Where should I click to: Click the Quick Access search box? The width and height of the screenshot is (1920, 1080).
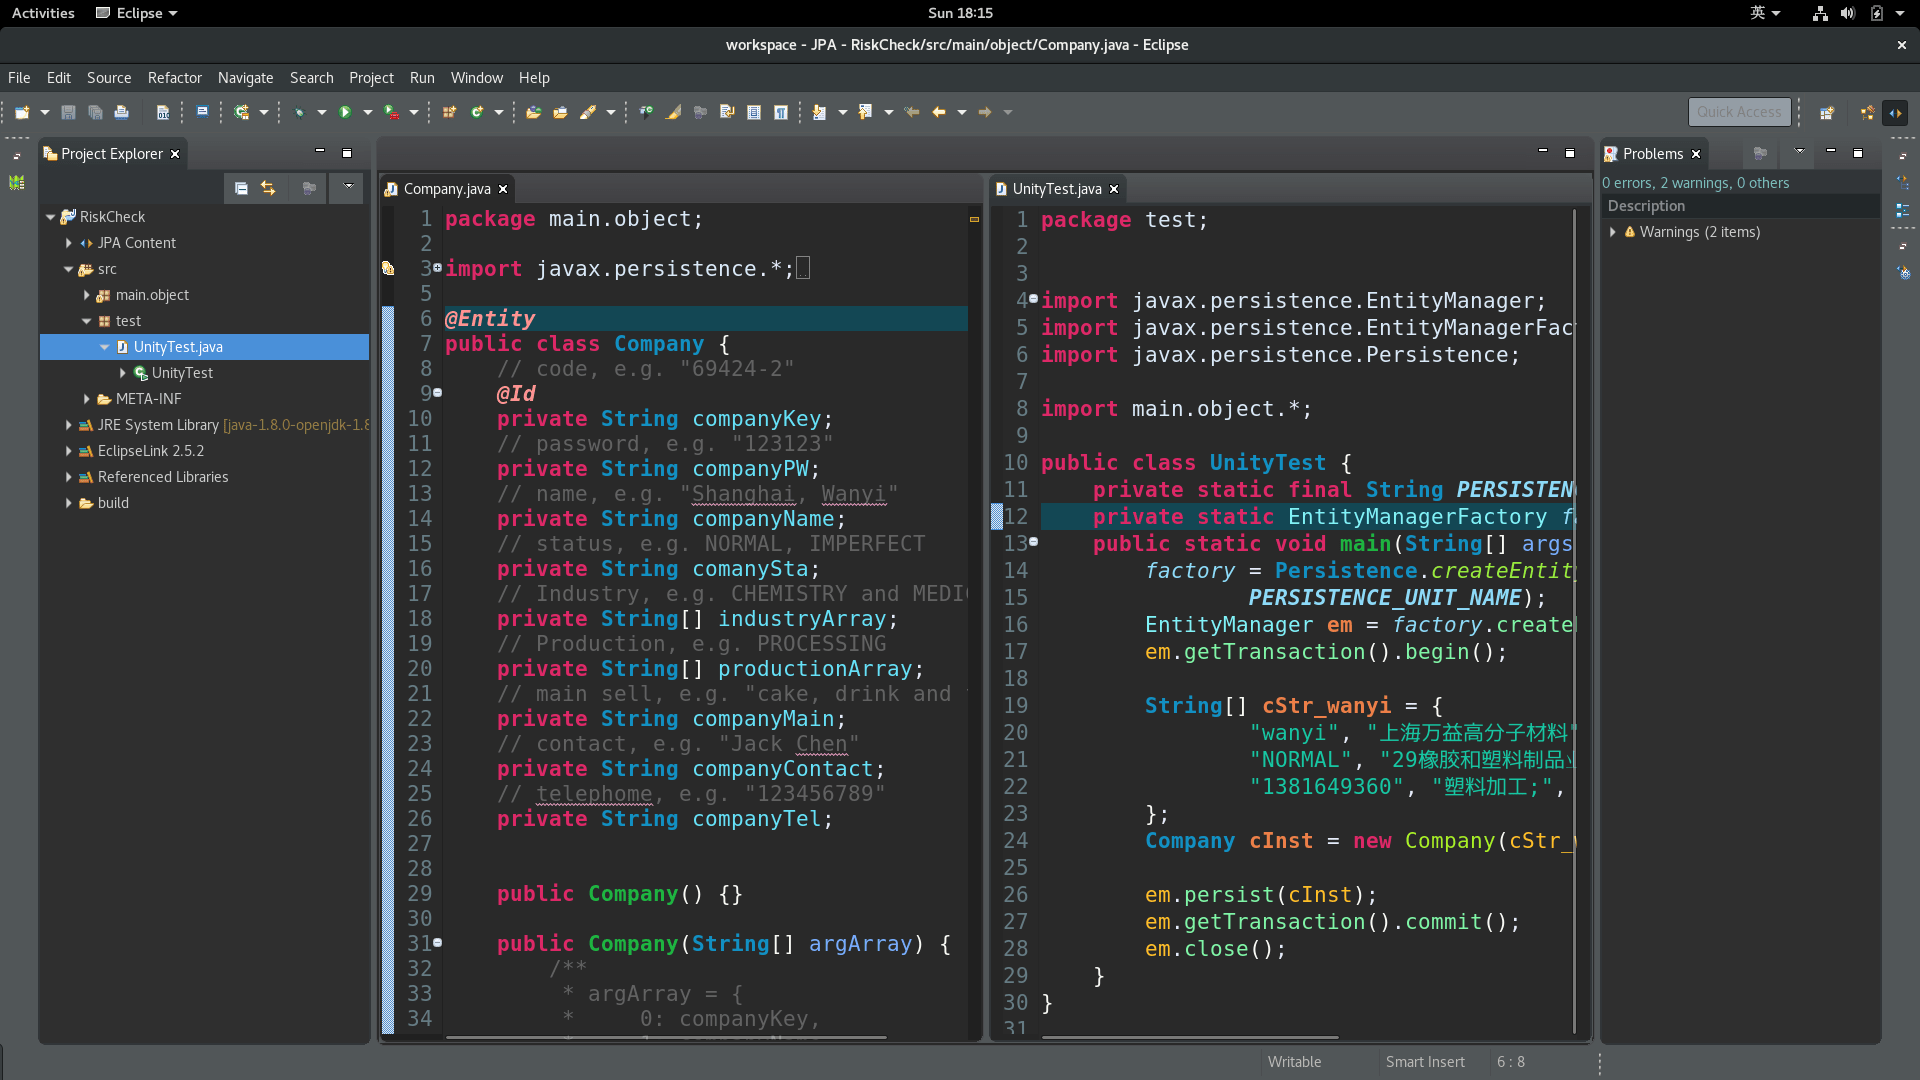(1738, 112)
